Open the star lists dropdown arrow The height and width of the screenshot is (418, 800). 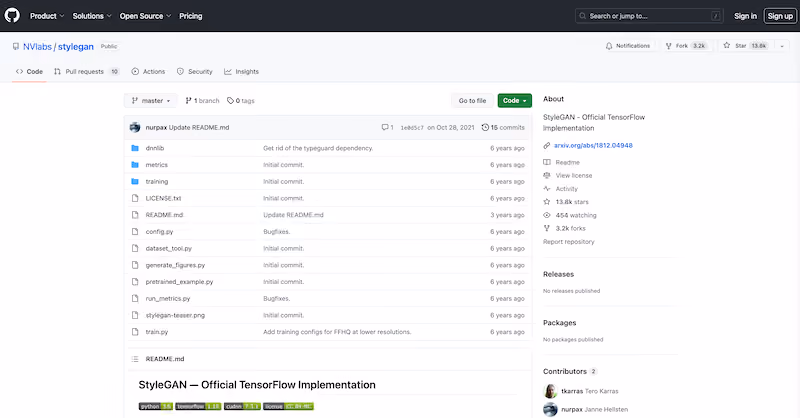[782, 46]
